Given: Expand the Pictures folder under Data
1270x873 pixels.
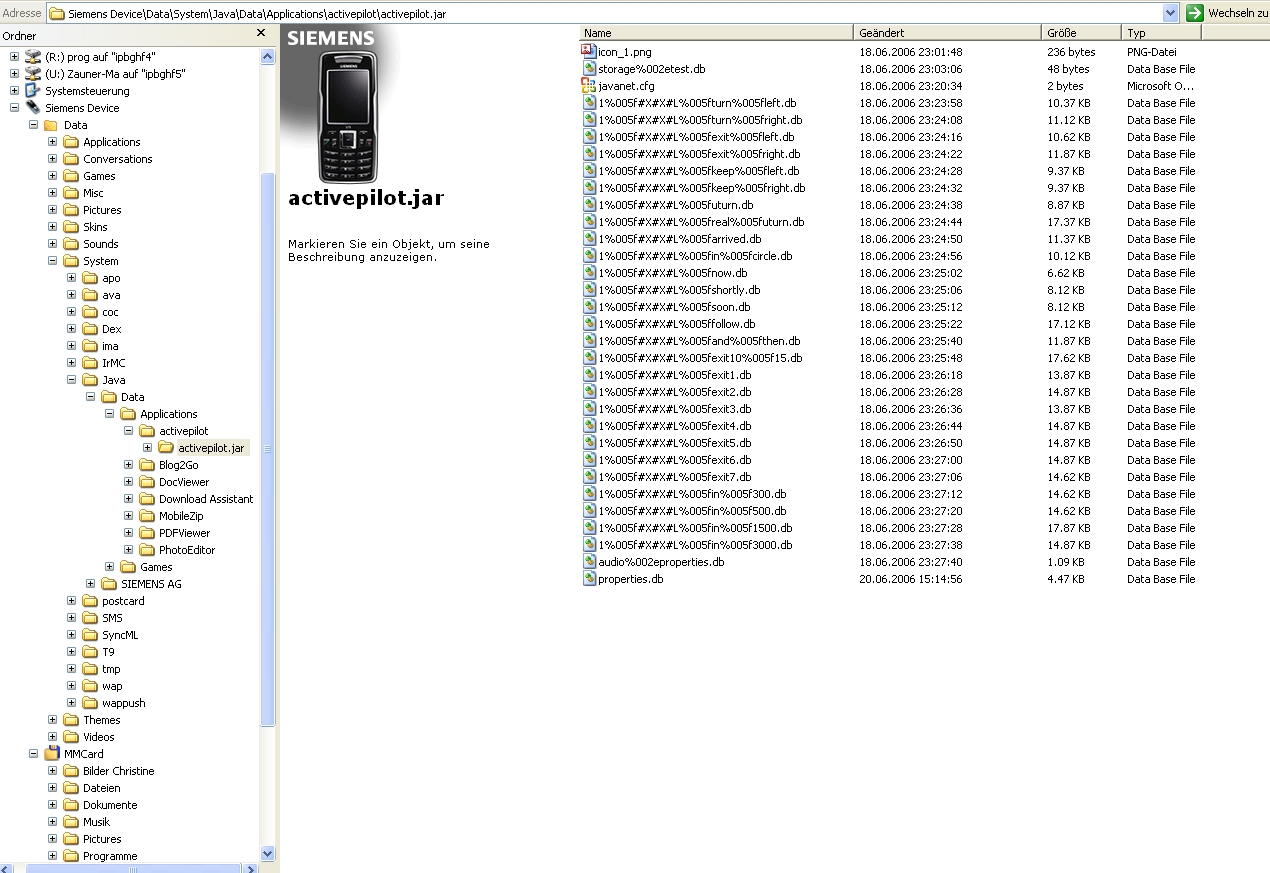Looking at the screenshot, I should coord(52,210).
